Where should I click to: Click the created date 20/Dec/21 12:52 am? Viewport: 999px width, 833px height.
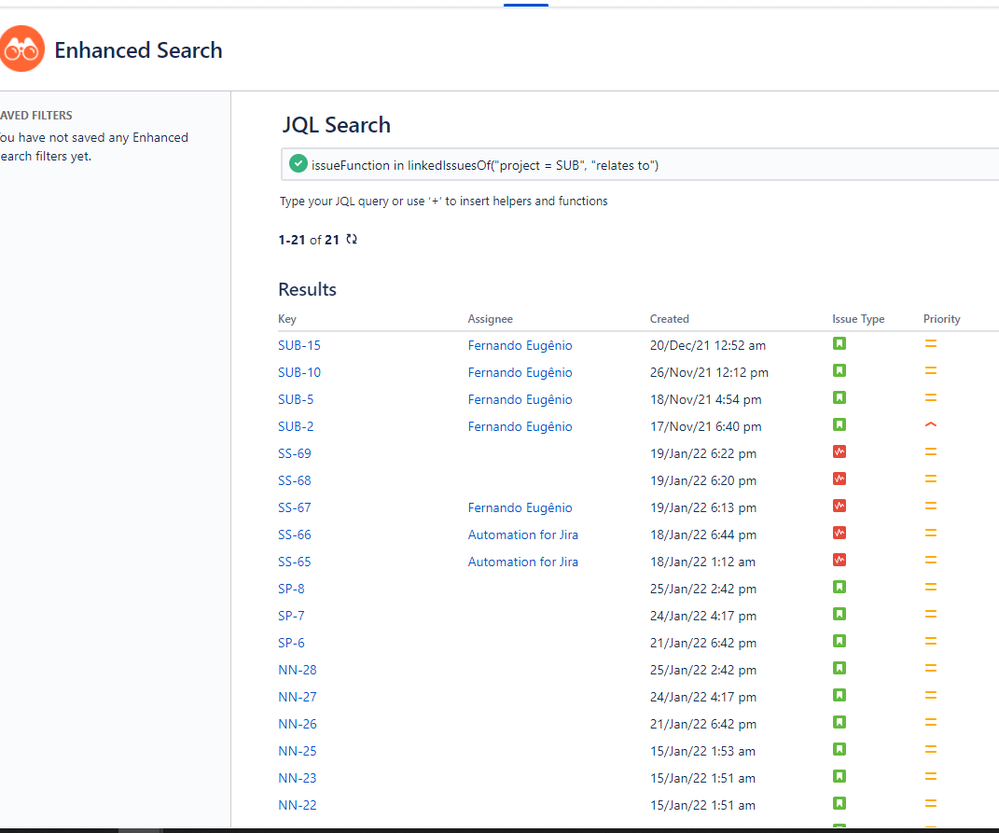point(708,345)
